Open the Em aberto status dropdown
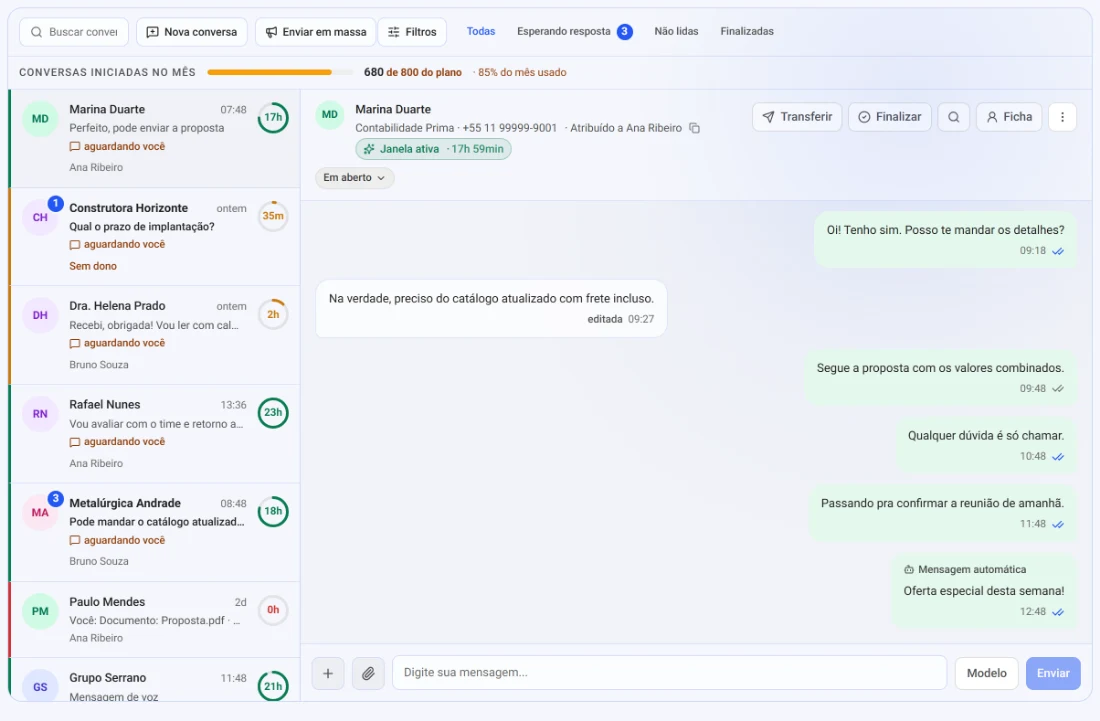The image size is (1100, 721). 354,177
